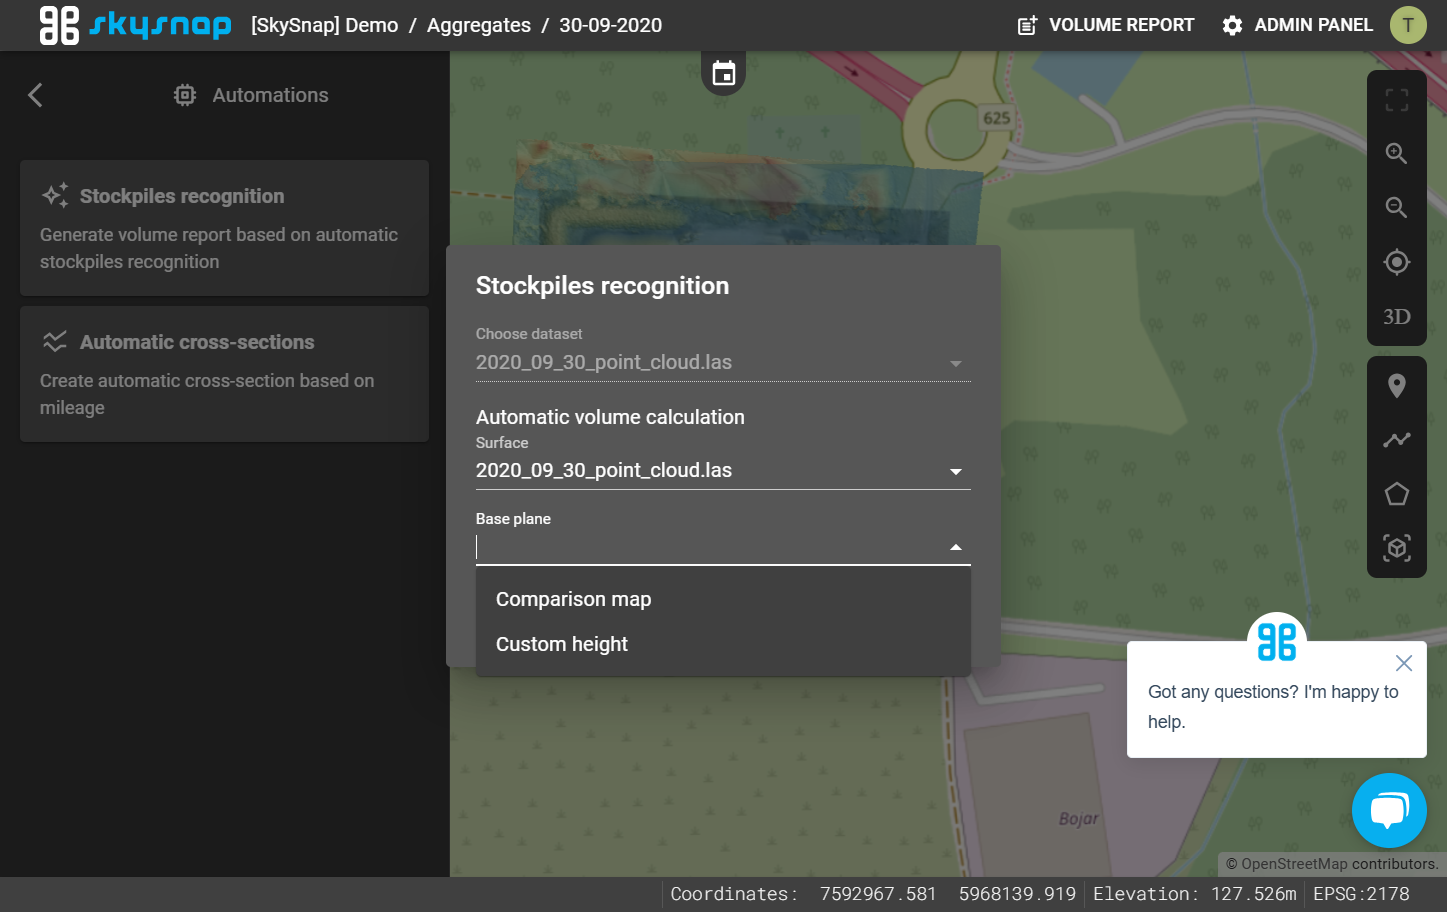This screenshot has width=1447, height=912.
Task: Open the chat bubble button
Action: (1389, 810)
